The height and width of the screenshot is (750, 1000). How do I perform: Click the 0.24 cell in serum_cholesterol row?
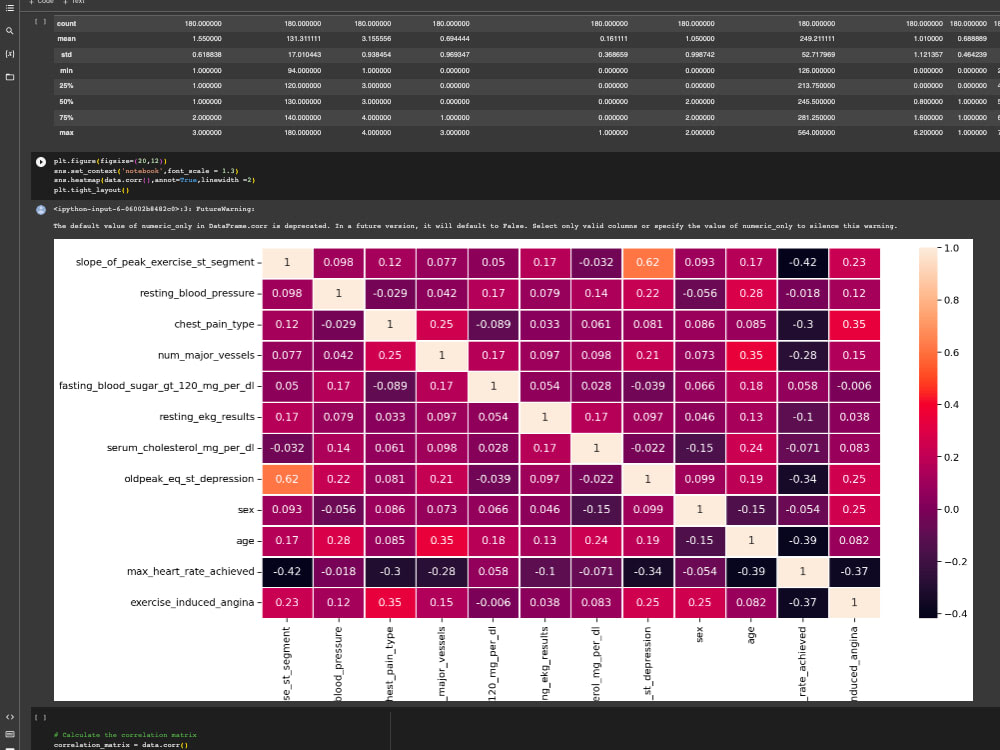pyautogui.click(x=751, y=448)
